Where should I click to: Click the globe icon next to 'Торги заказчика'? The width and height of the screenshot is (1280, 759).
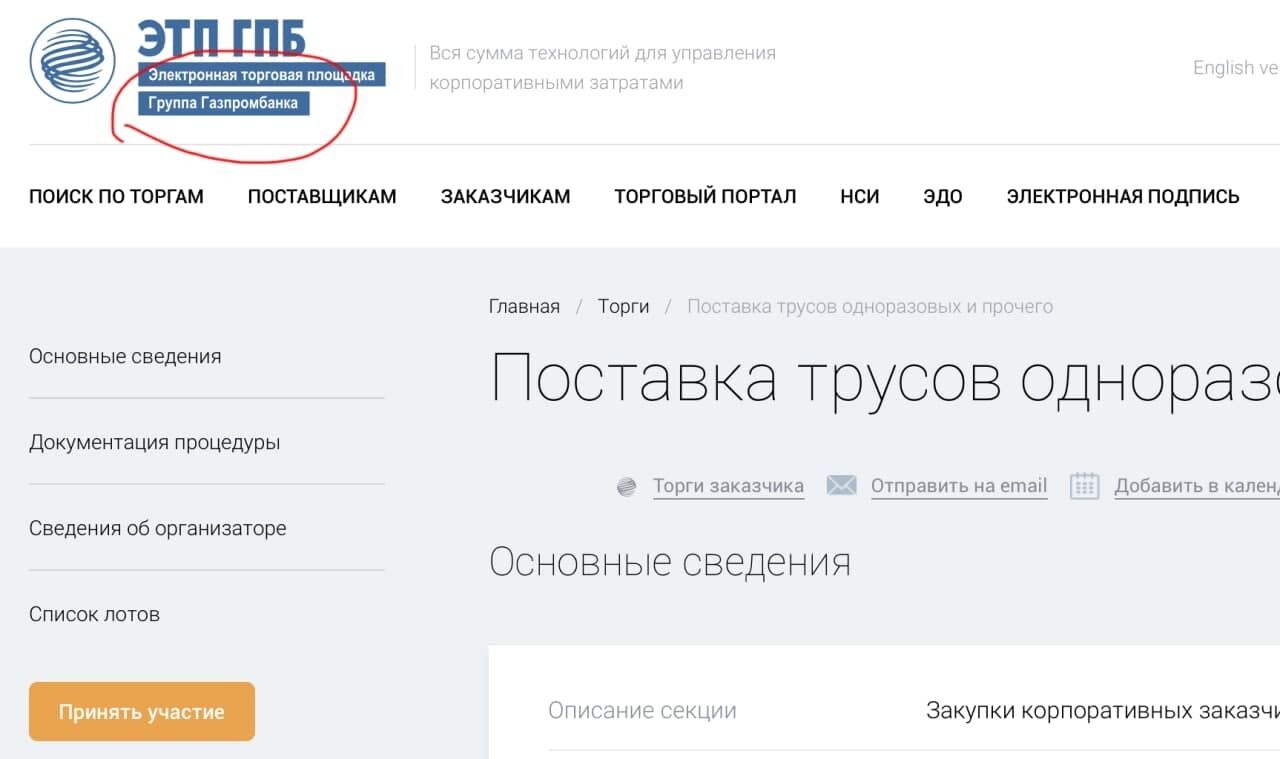pyautogui.click(x=628, y=486)
